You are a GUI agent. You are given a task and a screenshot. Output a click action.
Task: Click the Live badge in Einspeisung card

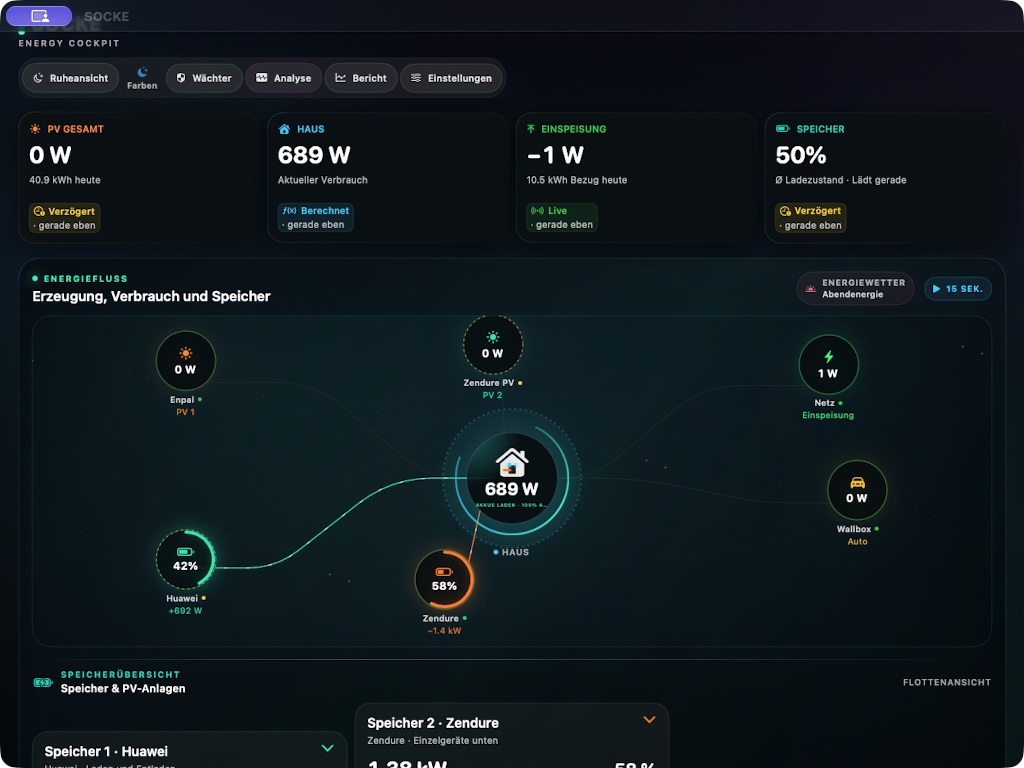562,217
